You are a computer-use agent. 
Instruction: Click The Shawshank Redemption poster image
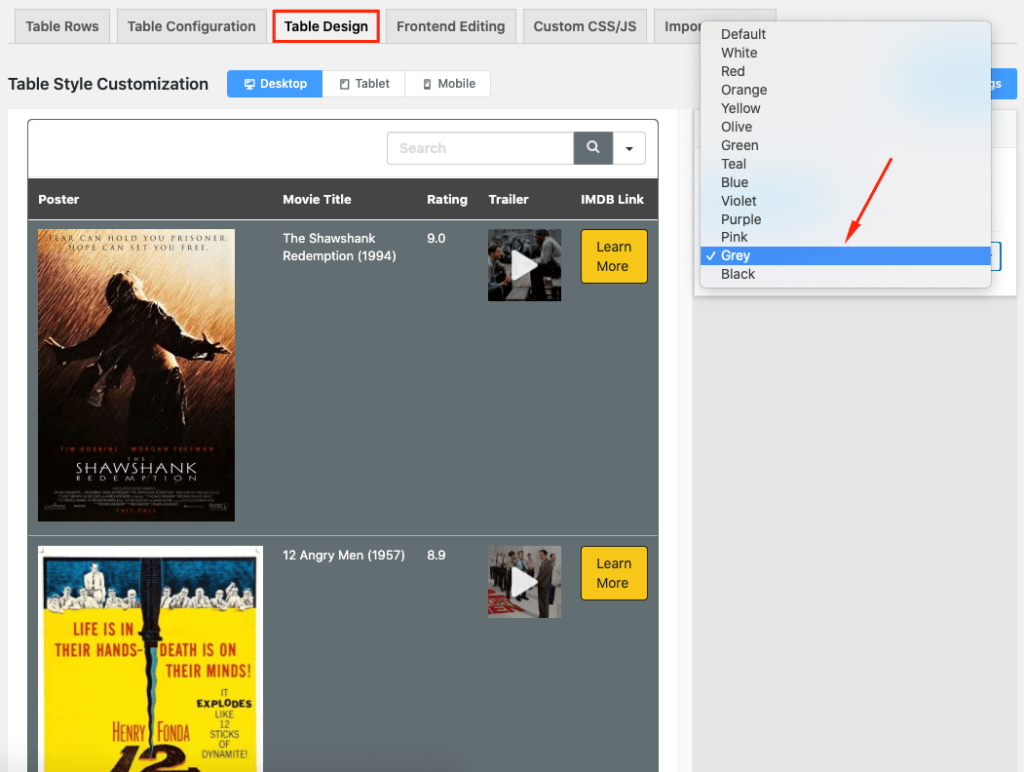[x=136, y=375]
